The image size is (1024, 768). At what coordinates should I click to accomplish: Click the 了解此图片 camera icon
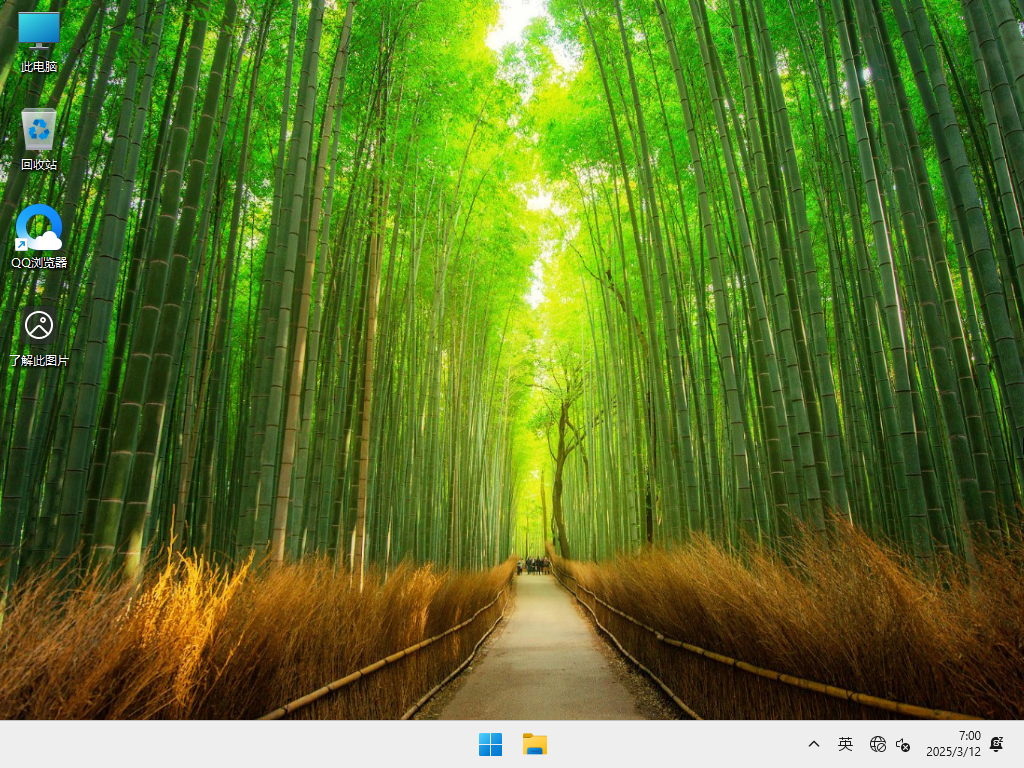39,325
